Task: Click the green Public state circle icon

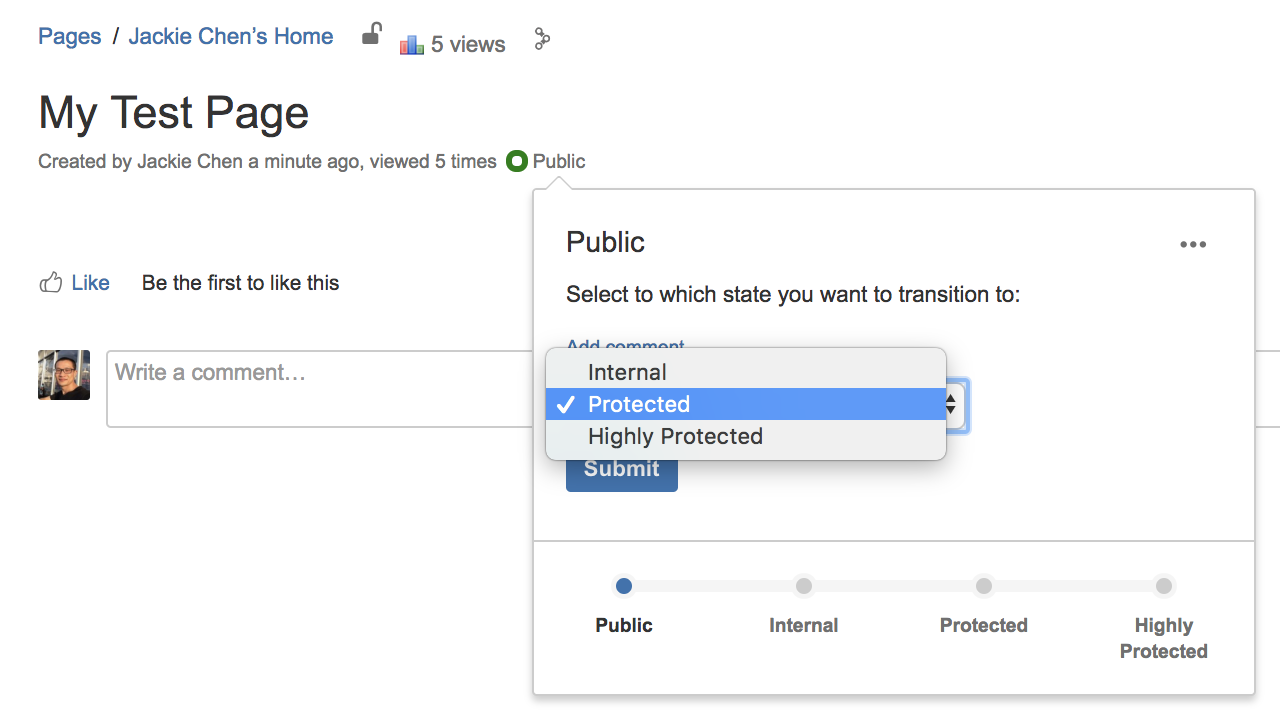Action: point(516,161)
